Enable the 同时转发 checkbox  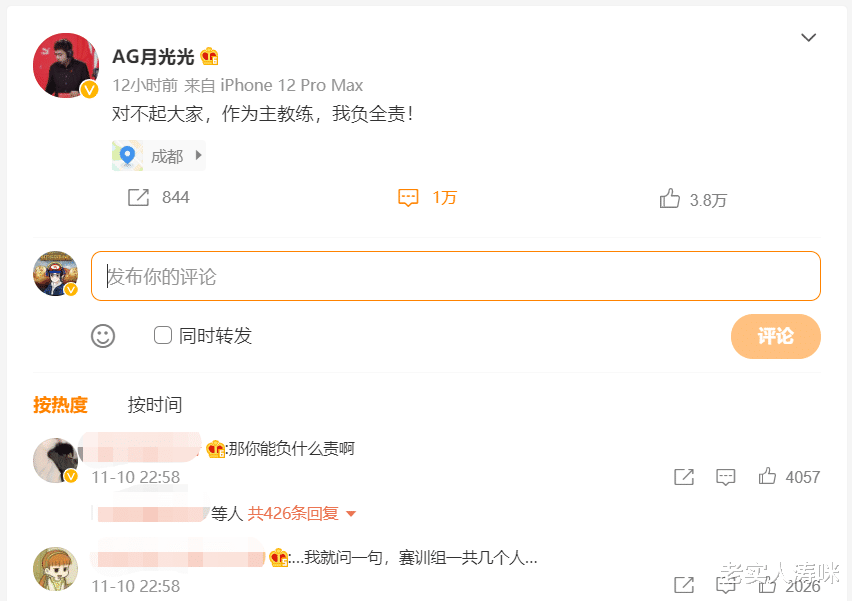[x=163, y=335]
